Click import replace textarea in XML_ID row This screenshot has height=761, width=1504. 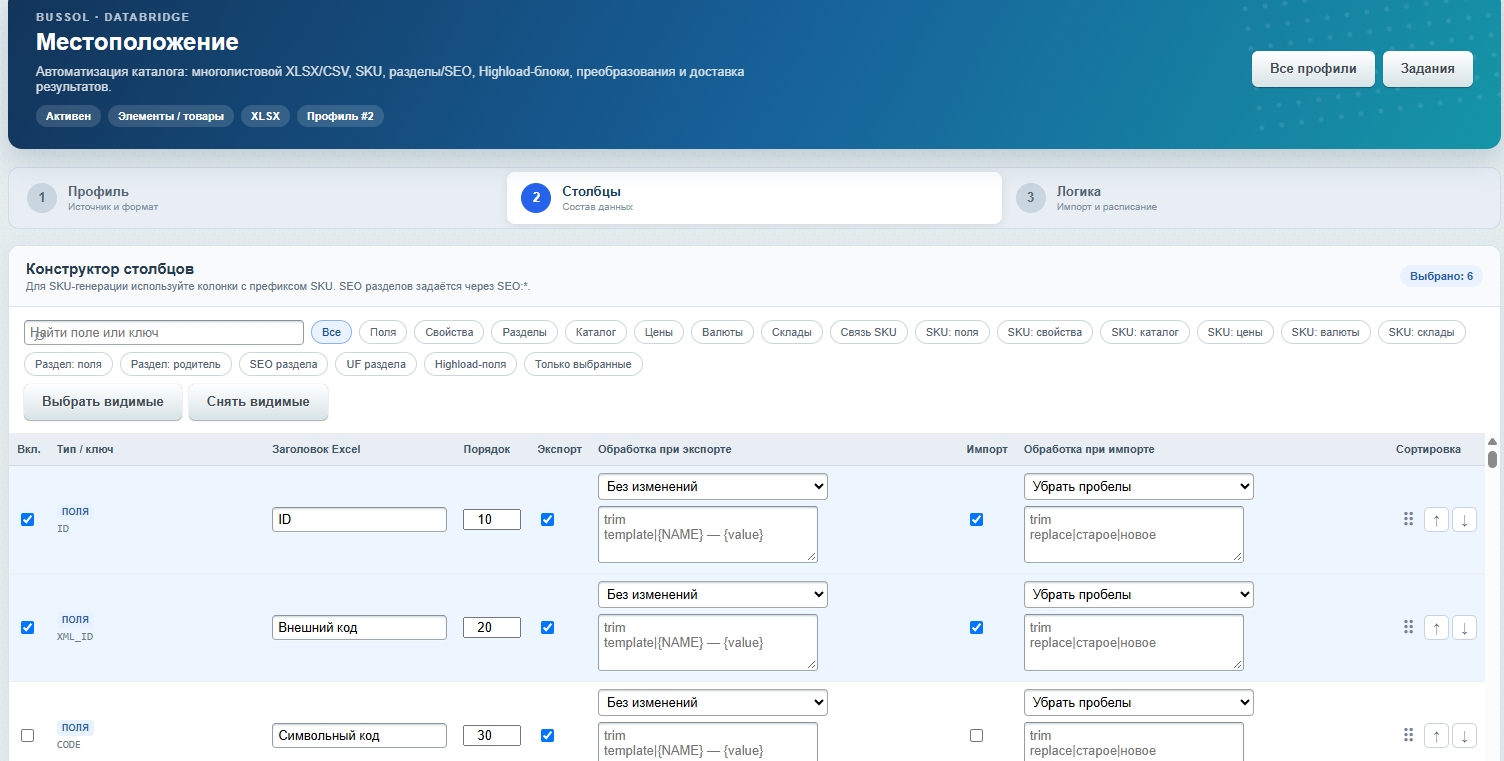[x=1134, y=642]
